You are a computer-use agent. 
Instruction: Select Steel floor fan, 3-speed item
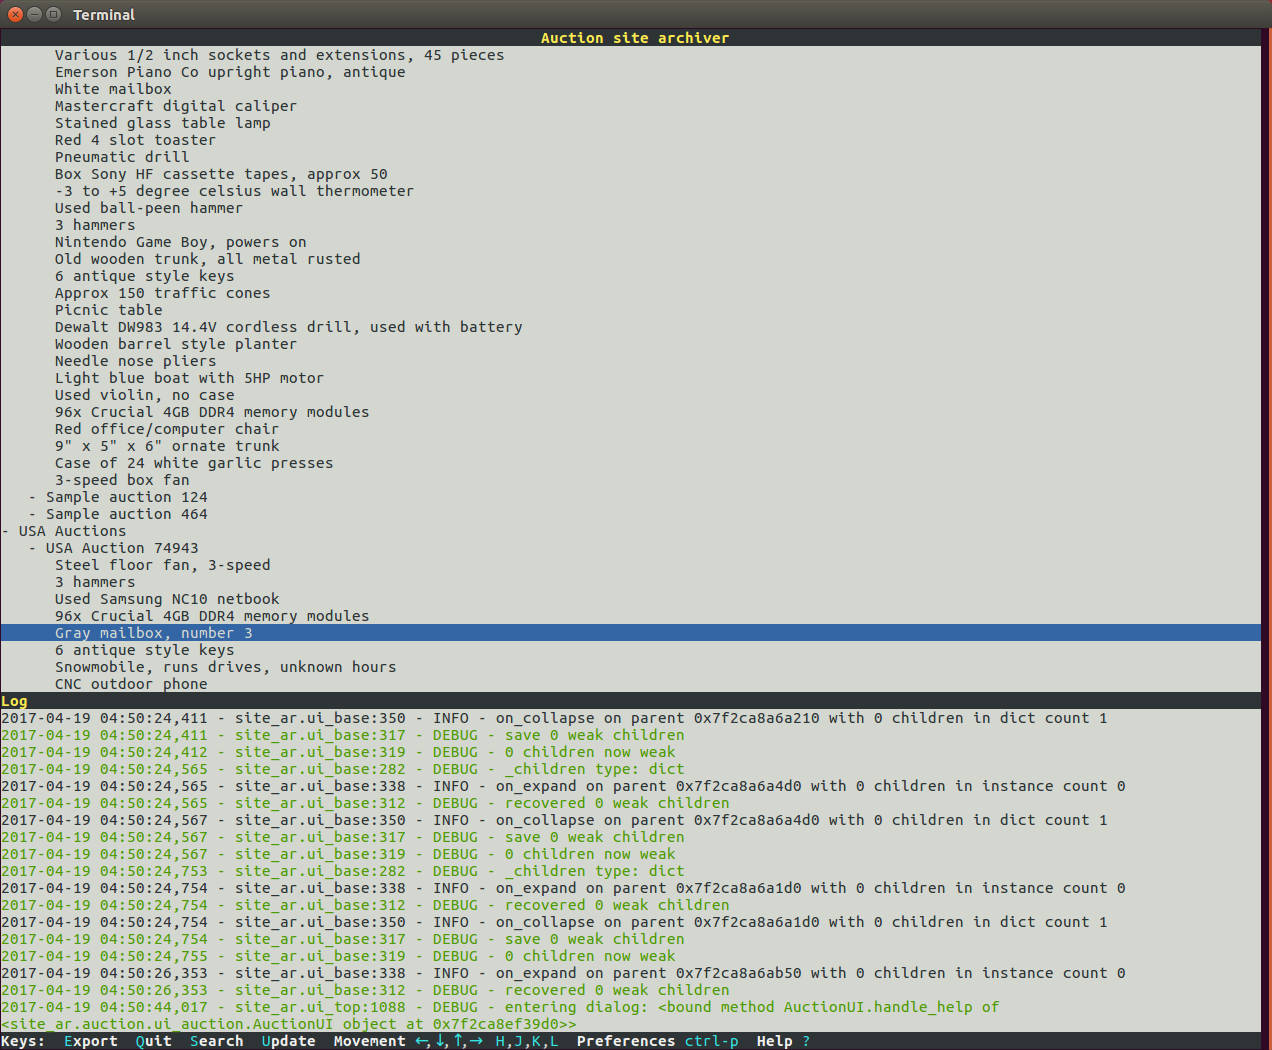pos(162,565)
